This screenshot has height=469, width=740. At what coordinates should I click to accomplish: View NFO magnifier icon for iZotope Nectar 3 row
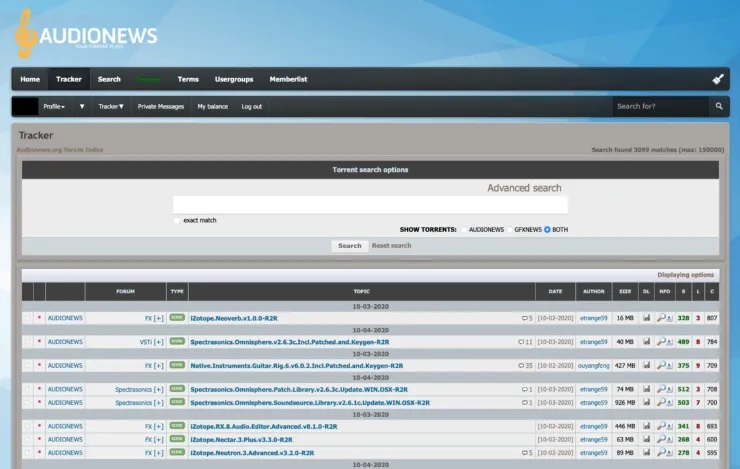[x=661, y=439]
